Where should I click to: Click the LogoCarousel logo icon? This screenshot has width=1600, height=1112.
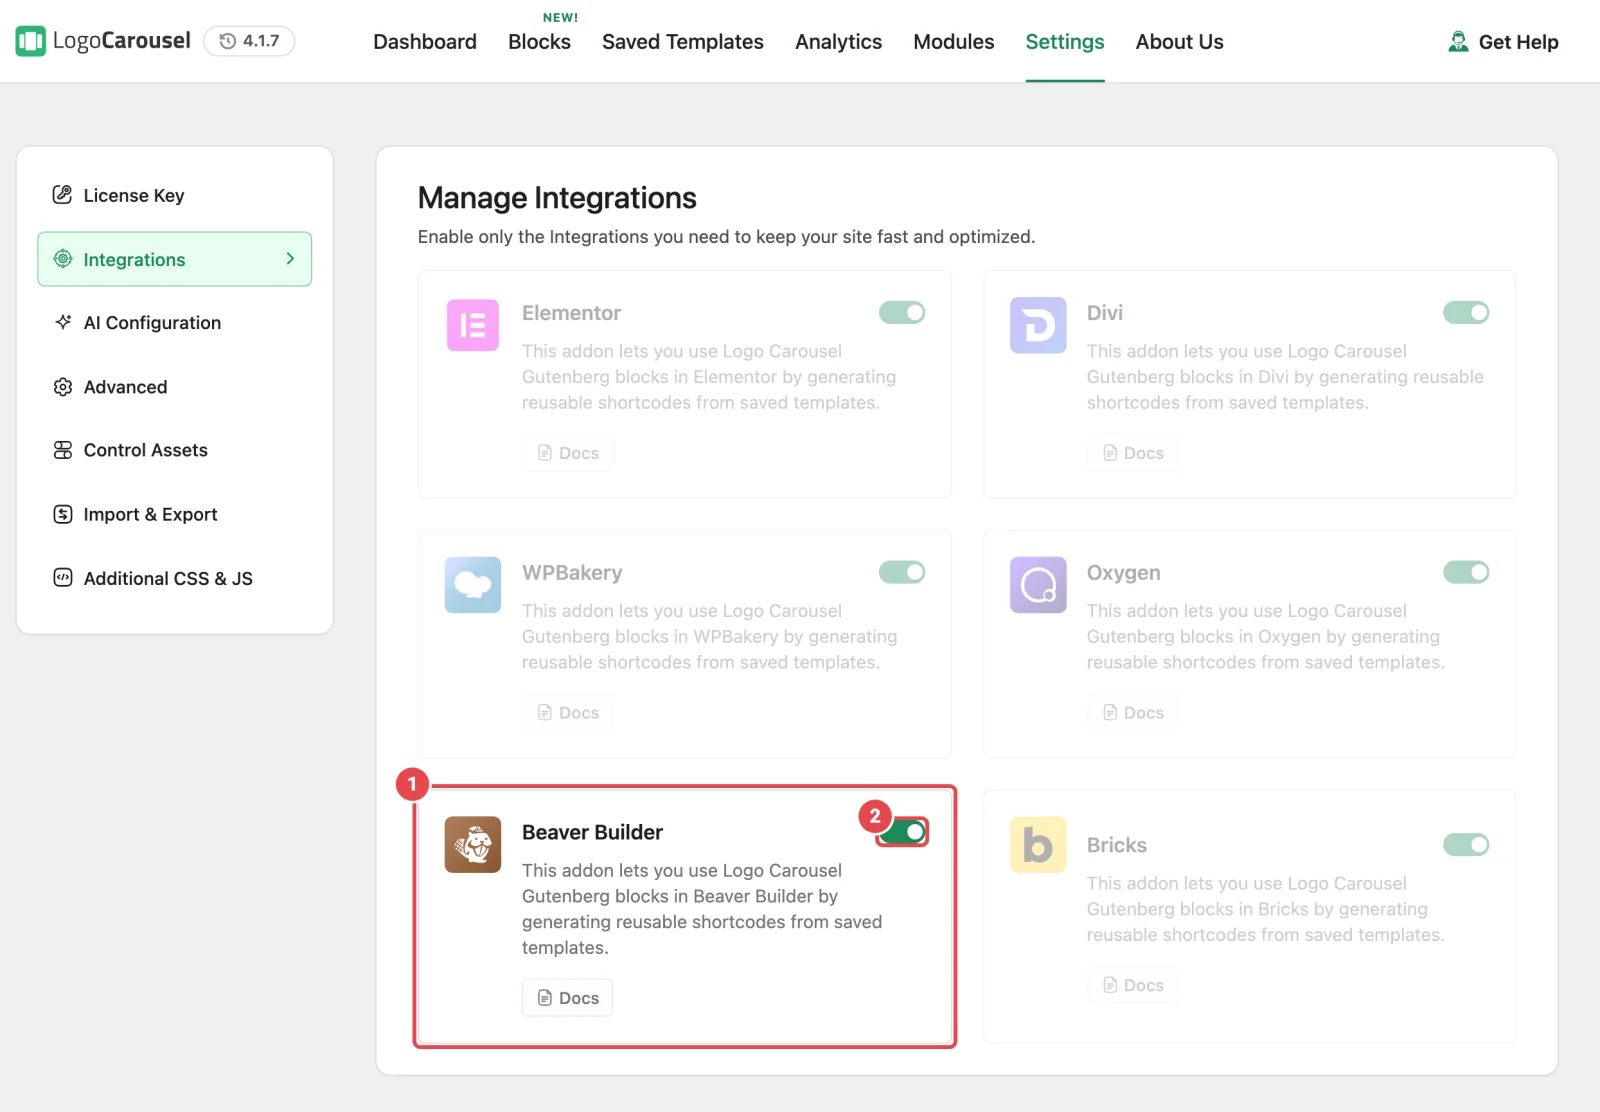[30, 41]
